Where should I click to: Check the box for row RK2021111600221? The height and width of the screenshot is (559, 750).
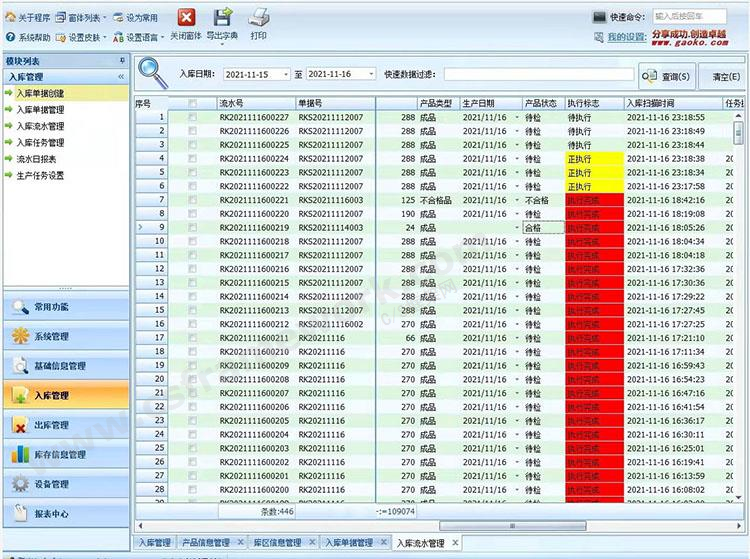coord(192,200)
